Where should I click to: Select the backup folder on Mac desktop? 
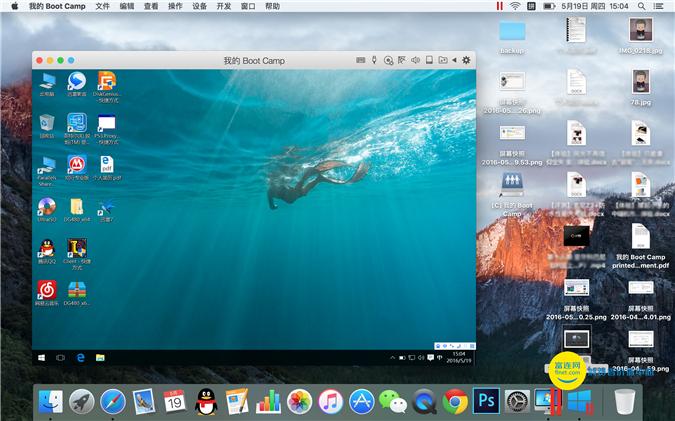512,35
